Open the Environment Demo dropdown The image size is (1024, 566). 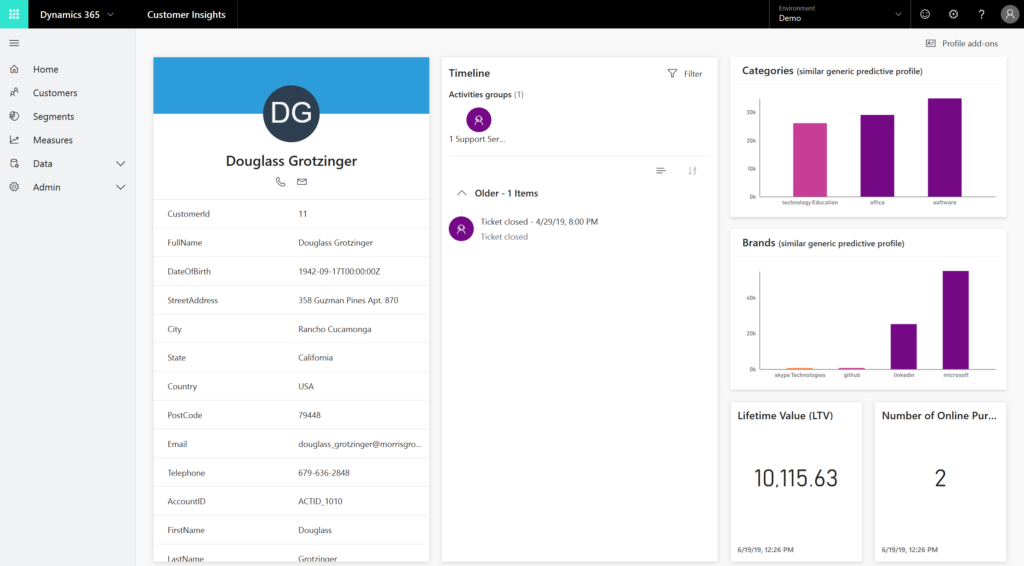tap(840, 14)
